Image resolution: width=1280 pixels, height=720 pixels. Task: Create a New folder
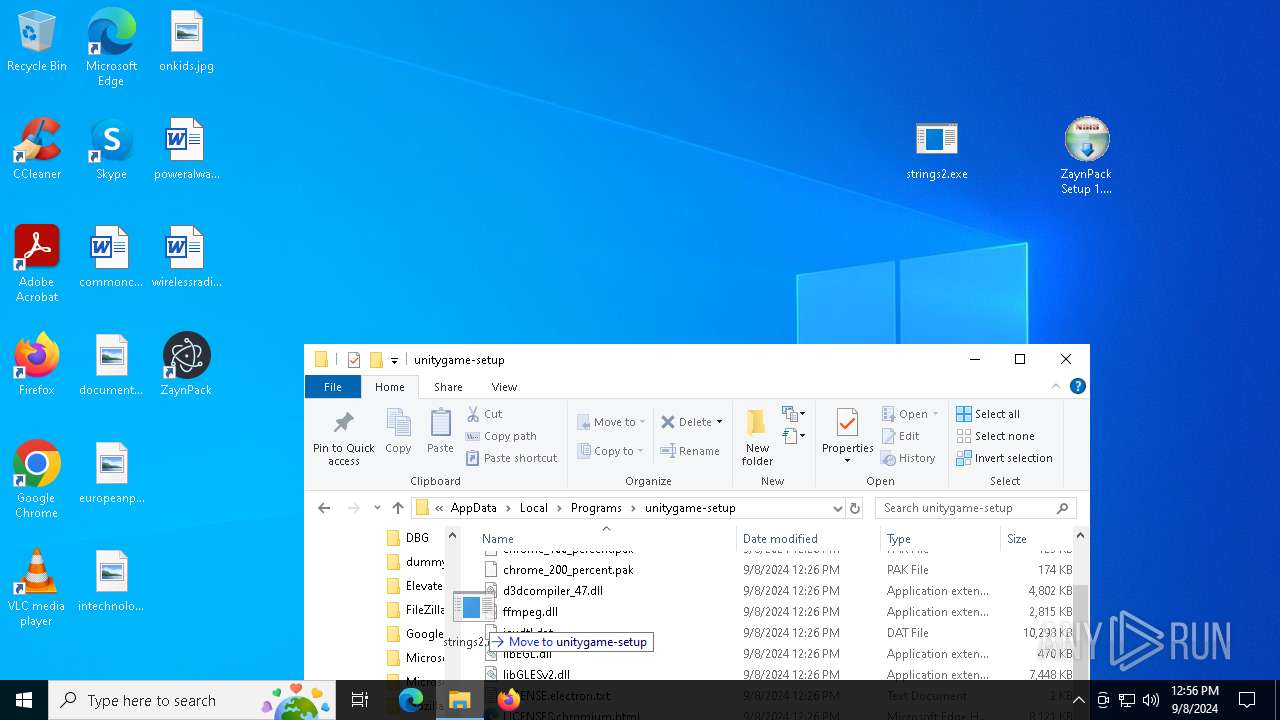pos(757,438)
